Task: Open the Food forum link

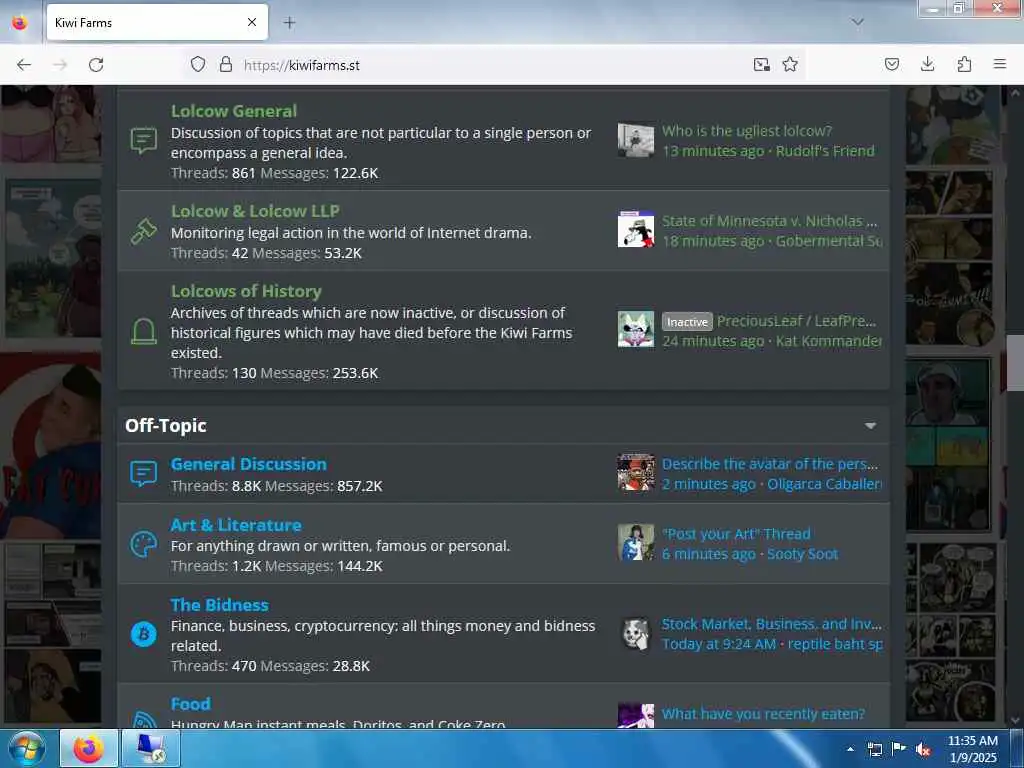Action: pyautogui.click(x=191, y=704)
